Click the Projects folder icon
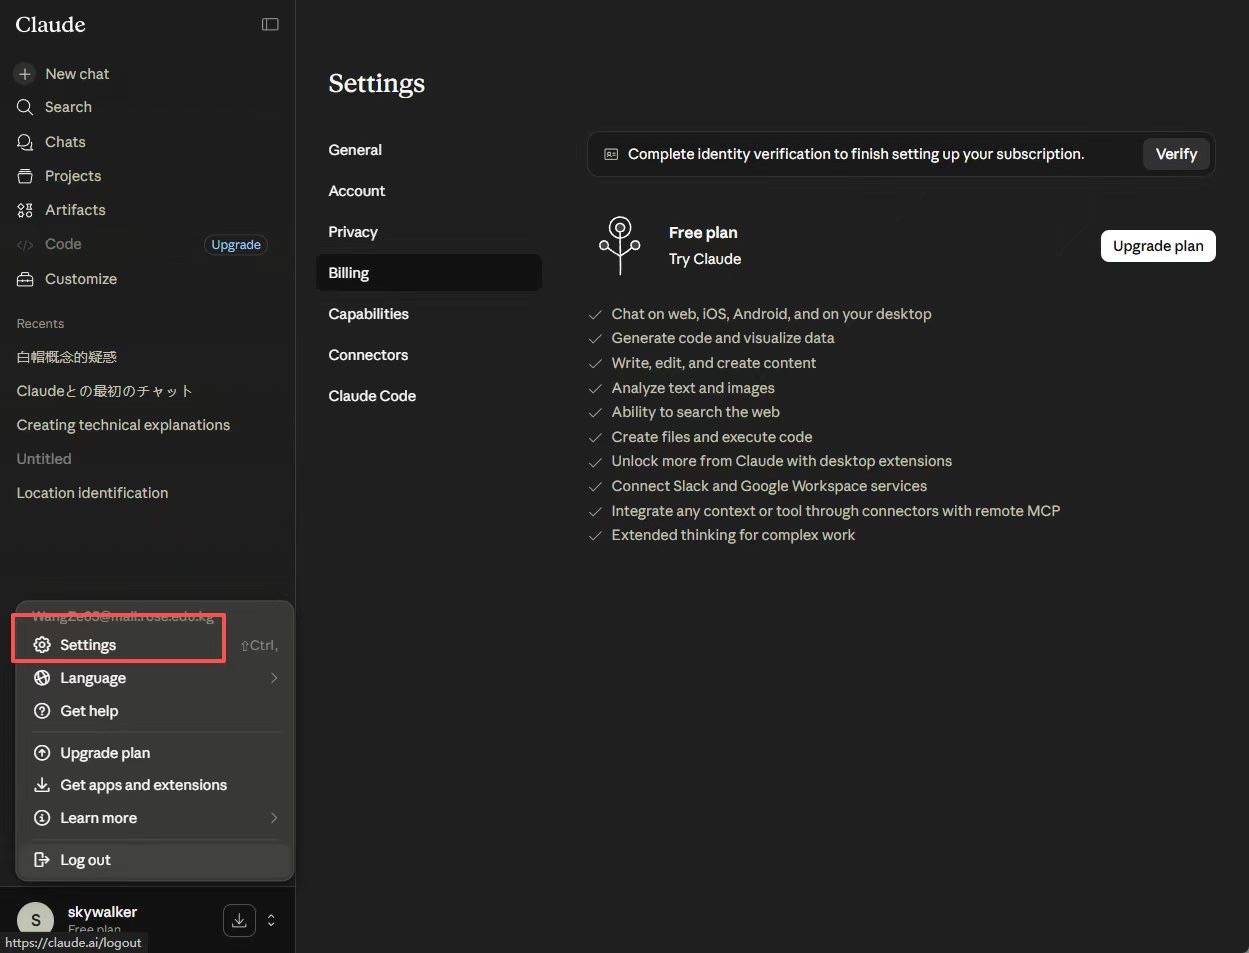Screen dimensions: 1249x953 coord(25,176)
